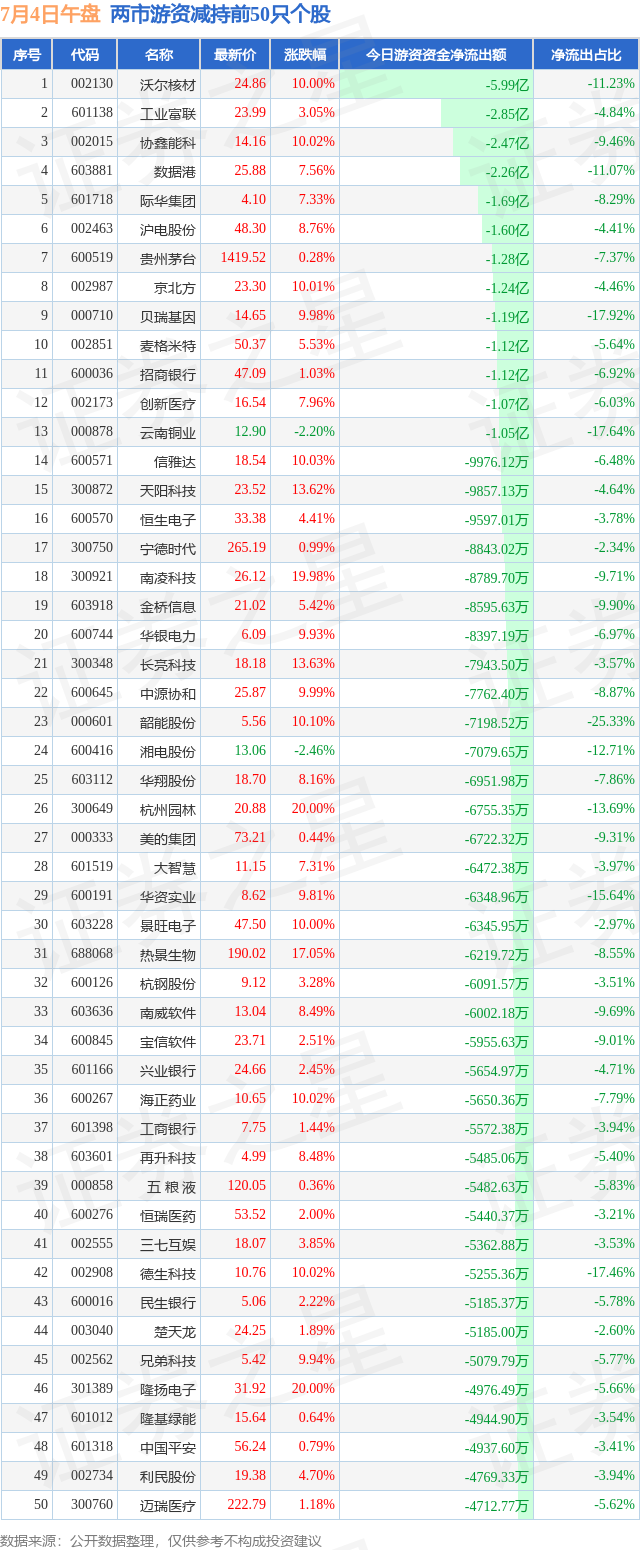
Task: Click stock name 湘电股份
Action: coord(168,751)
